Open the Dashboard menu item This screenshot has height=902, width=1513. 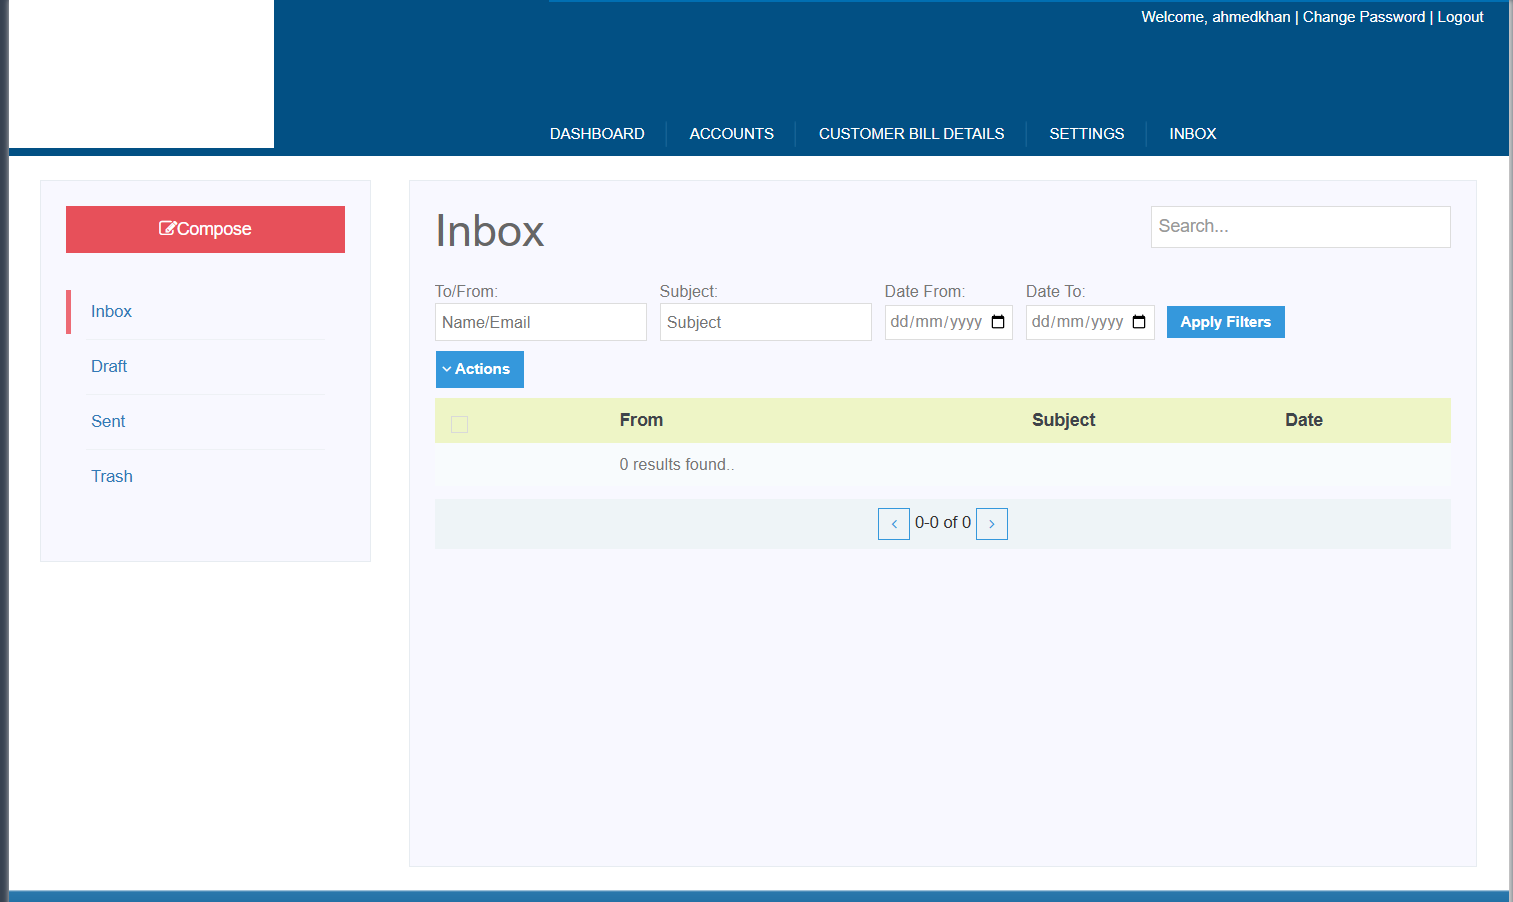[597, 134]
